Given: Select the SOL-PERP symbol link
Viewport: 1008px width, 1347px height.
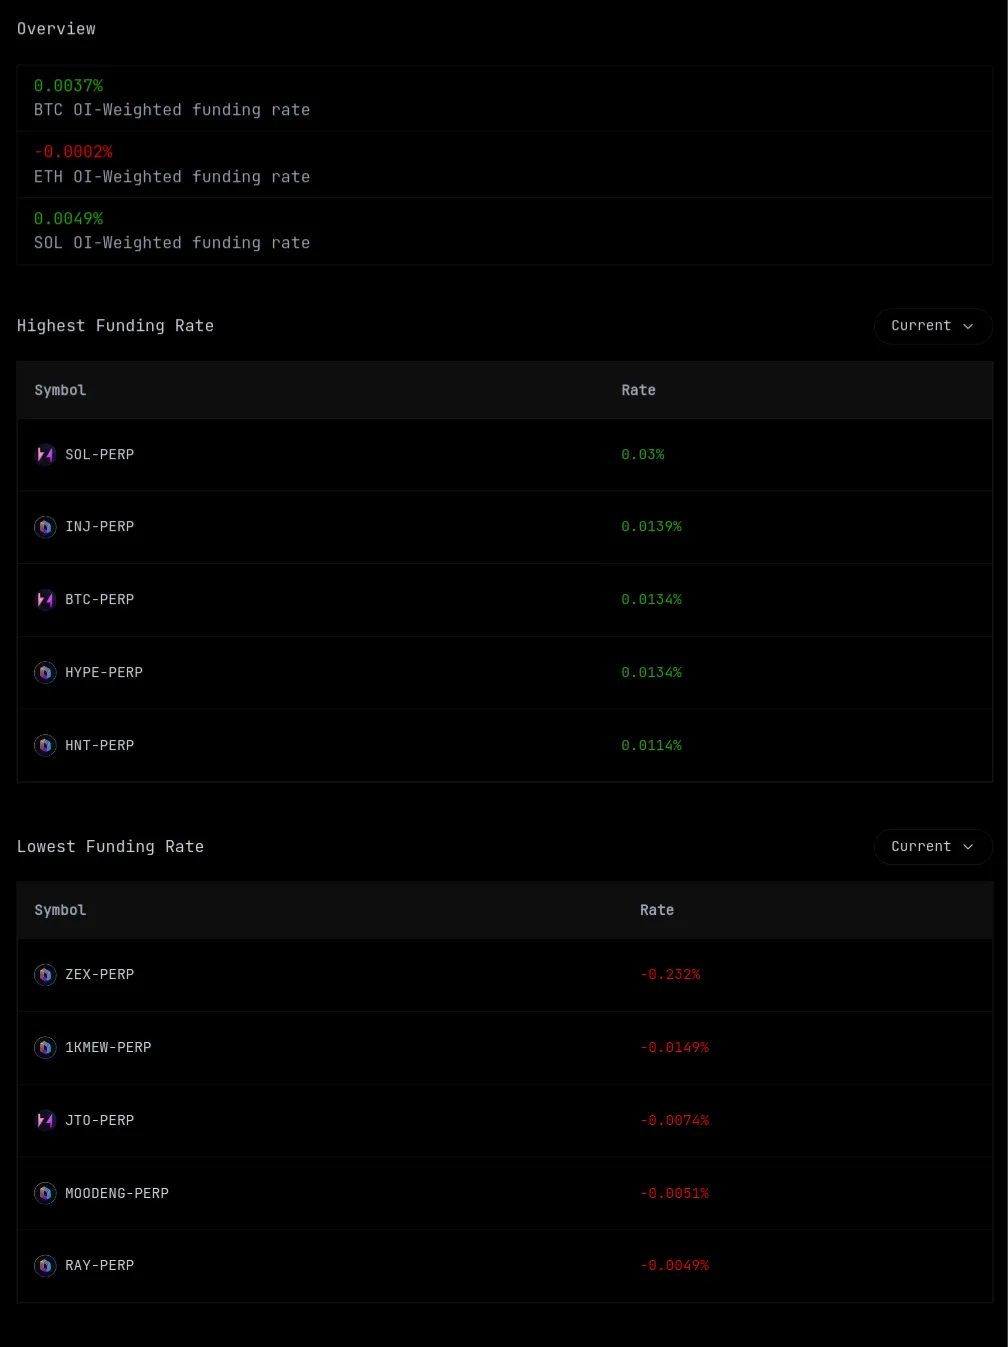Looking at the screenshot, I should (100, 455).
